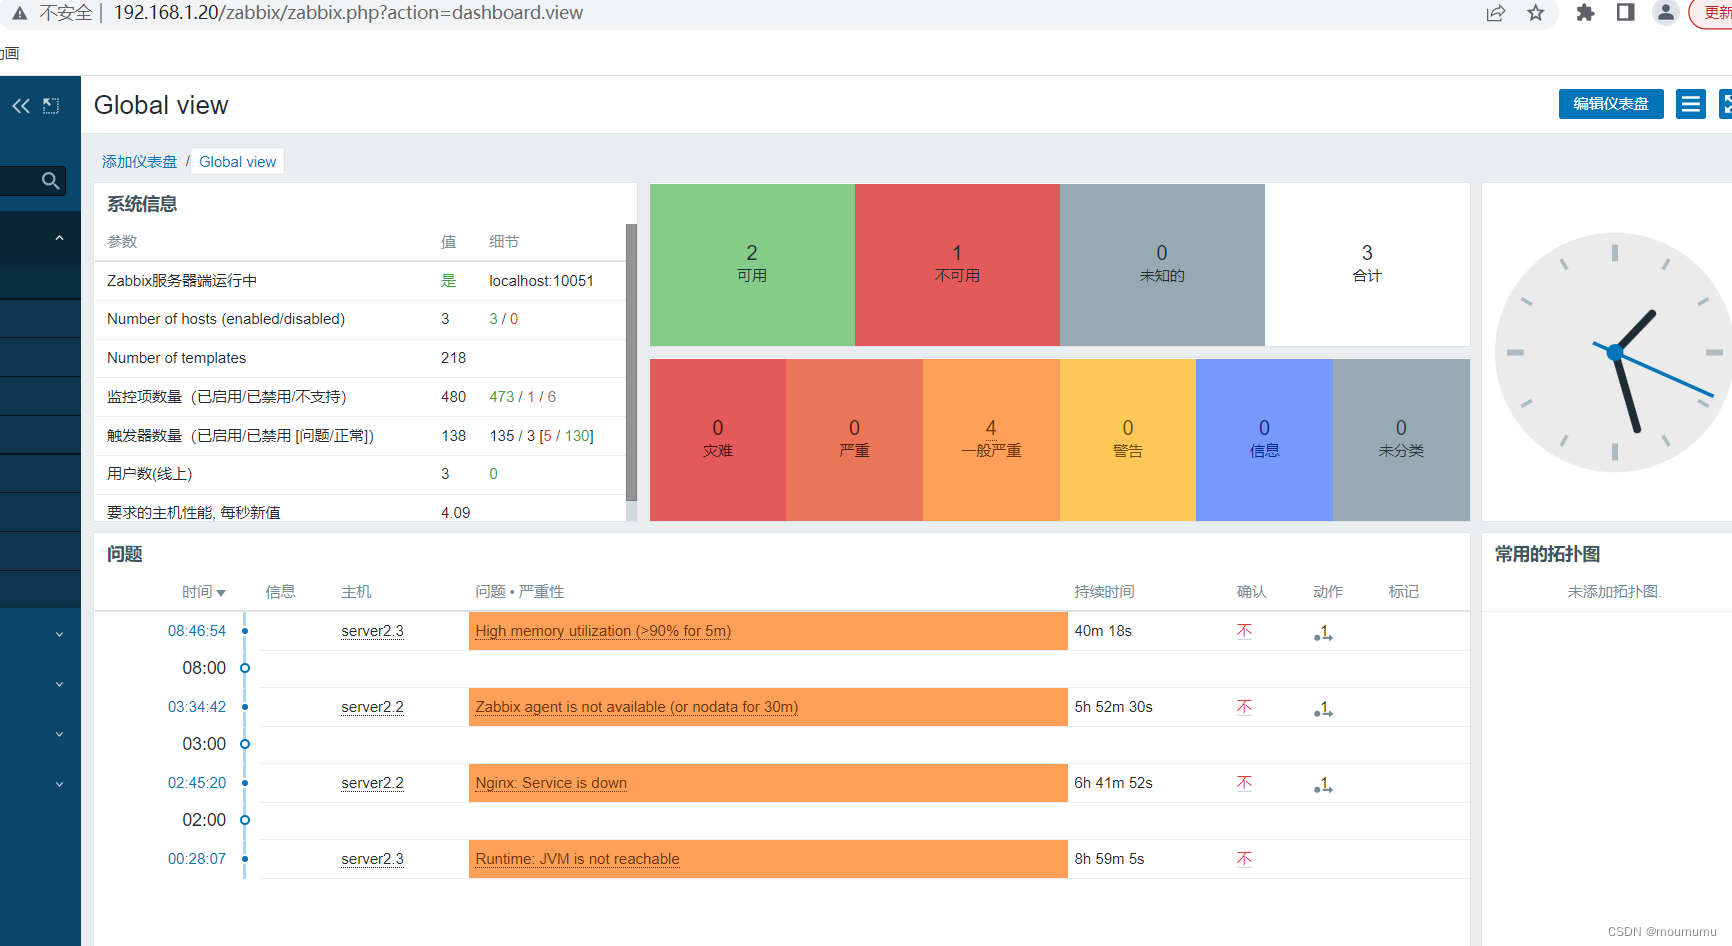The width and height of the screenshot is (1732, 946).
Task: Acknowledge link 不 for Zabbix agent problem
Action: pyautogui.click(x=1244, y=707)
